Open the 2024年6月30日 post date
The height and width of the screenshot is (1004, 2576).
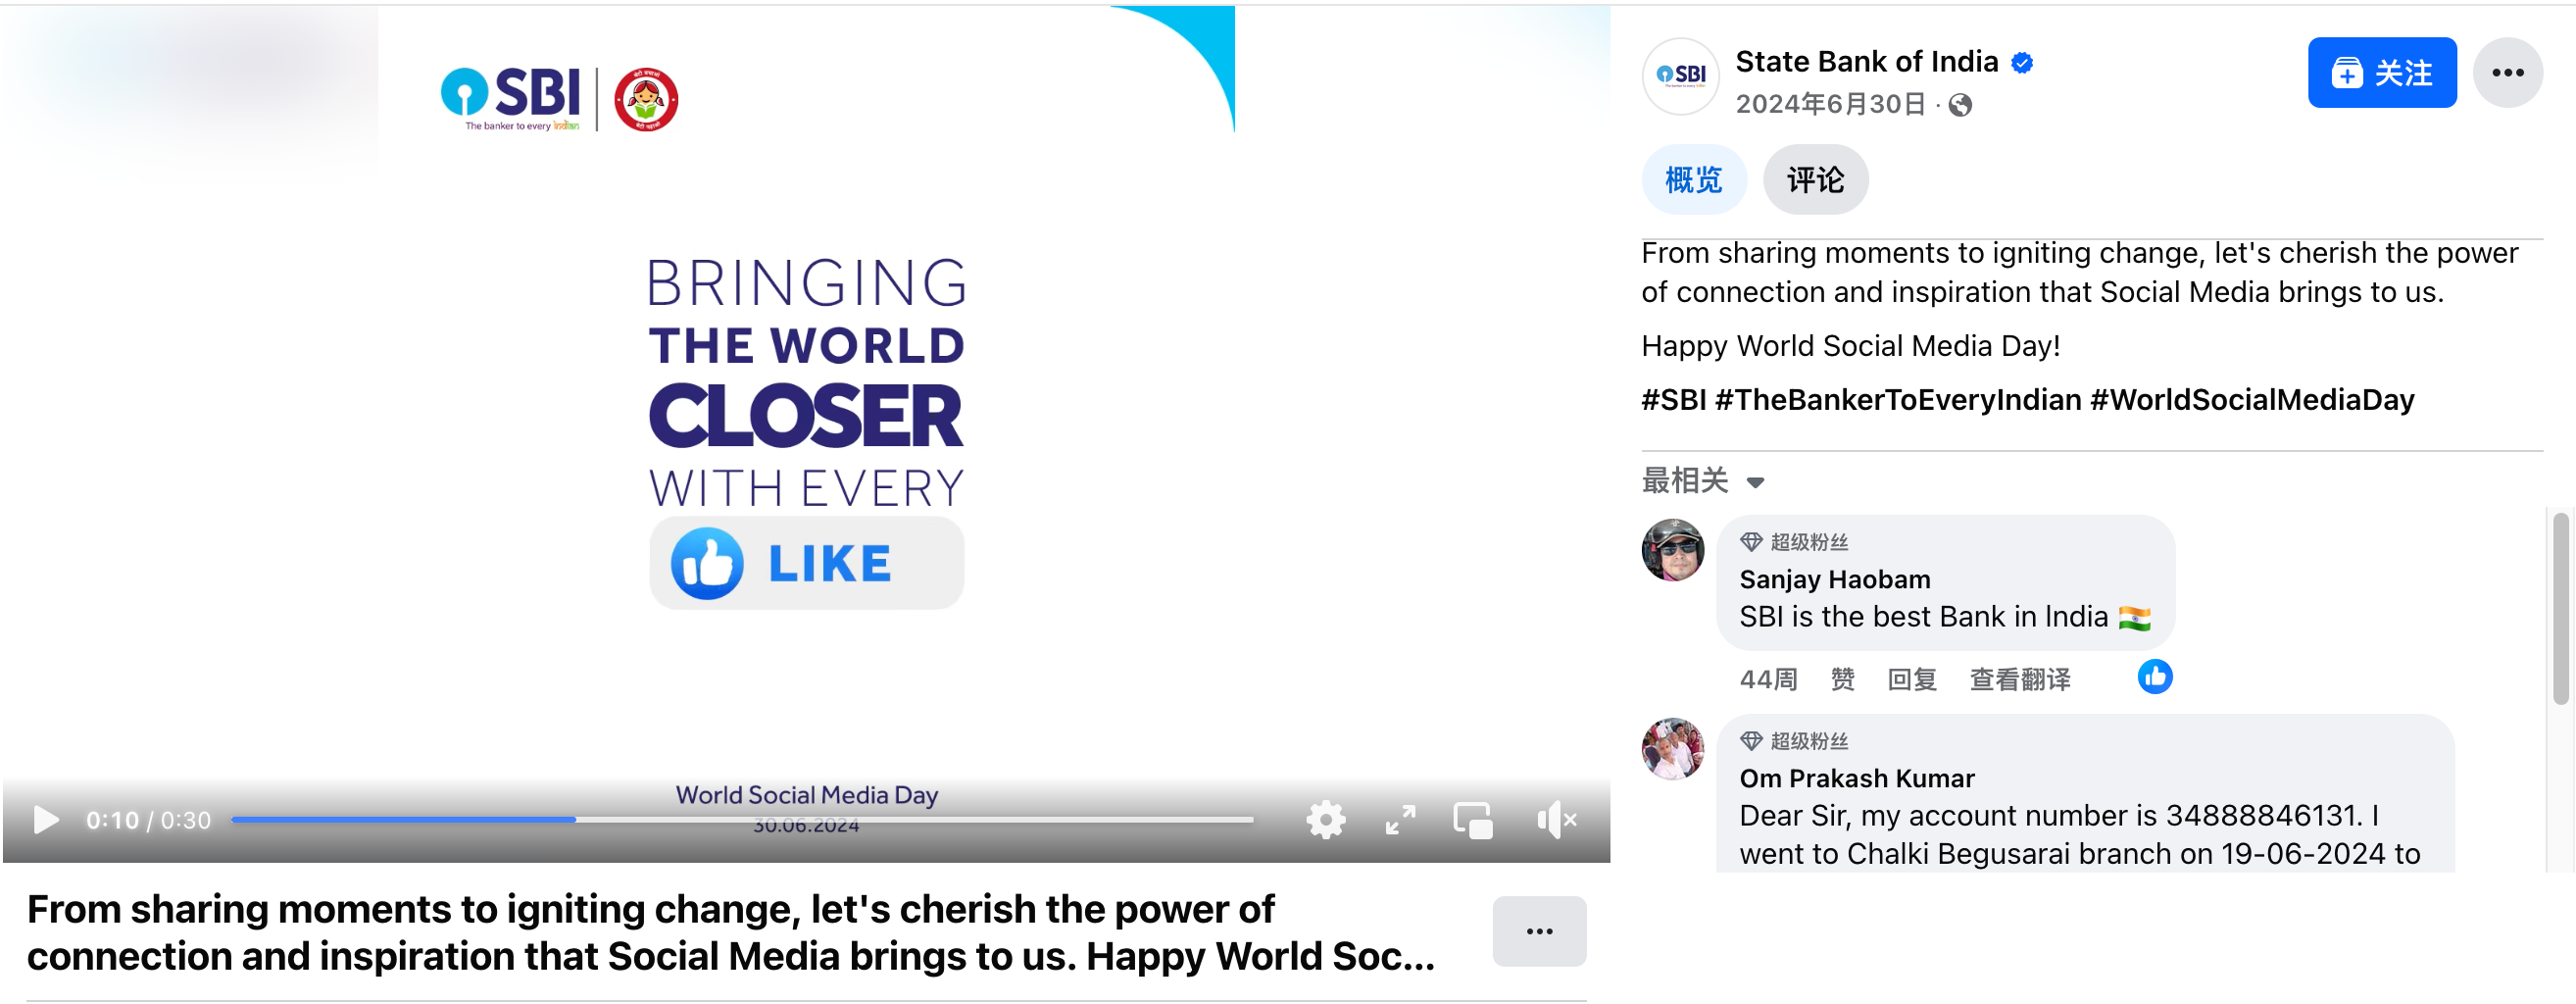(1830, 105)
